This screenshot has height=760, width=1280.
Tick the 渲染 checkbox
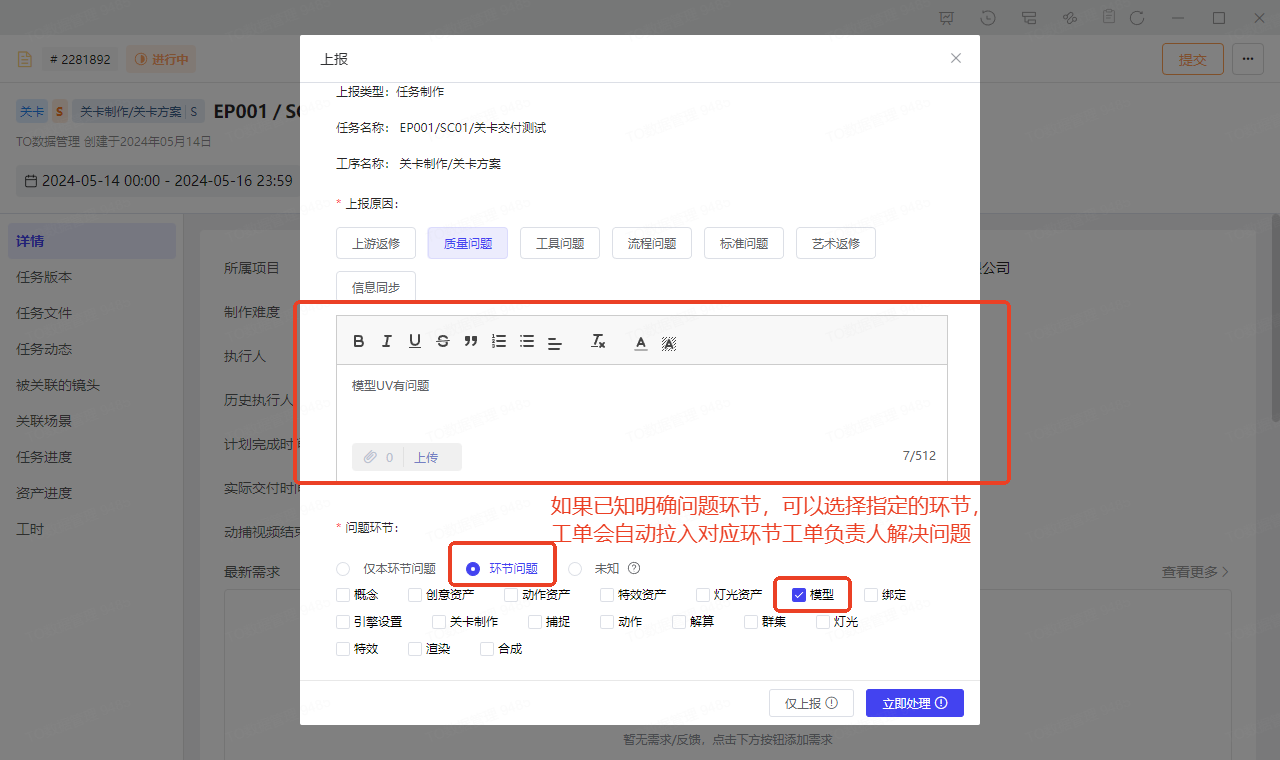tap(415, 649)
